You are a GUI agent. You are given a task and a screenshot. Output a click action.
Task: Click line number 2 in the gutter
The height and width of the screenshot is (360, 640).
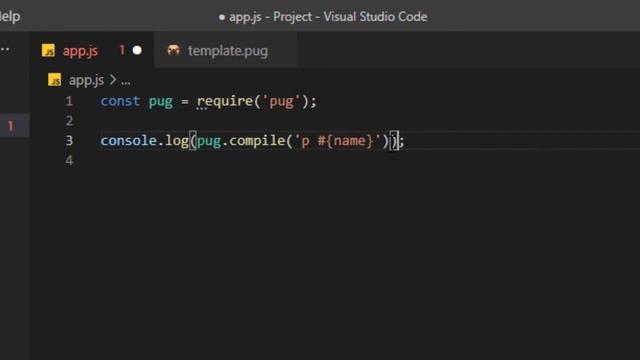[x=69, y=121]
